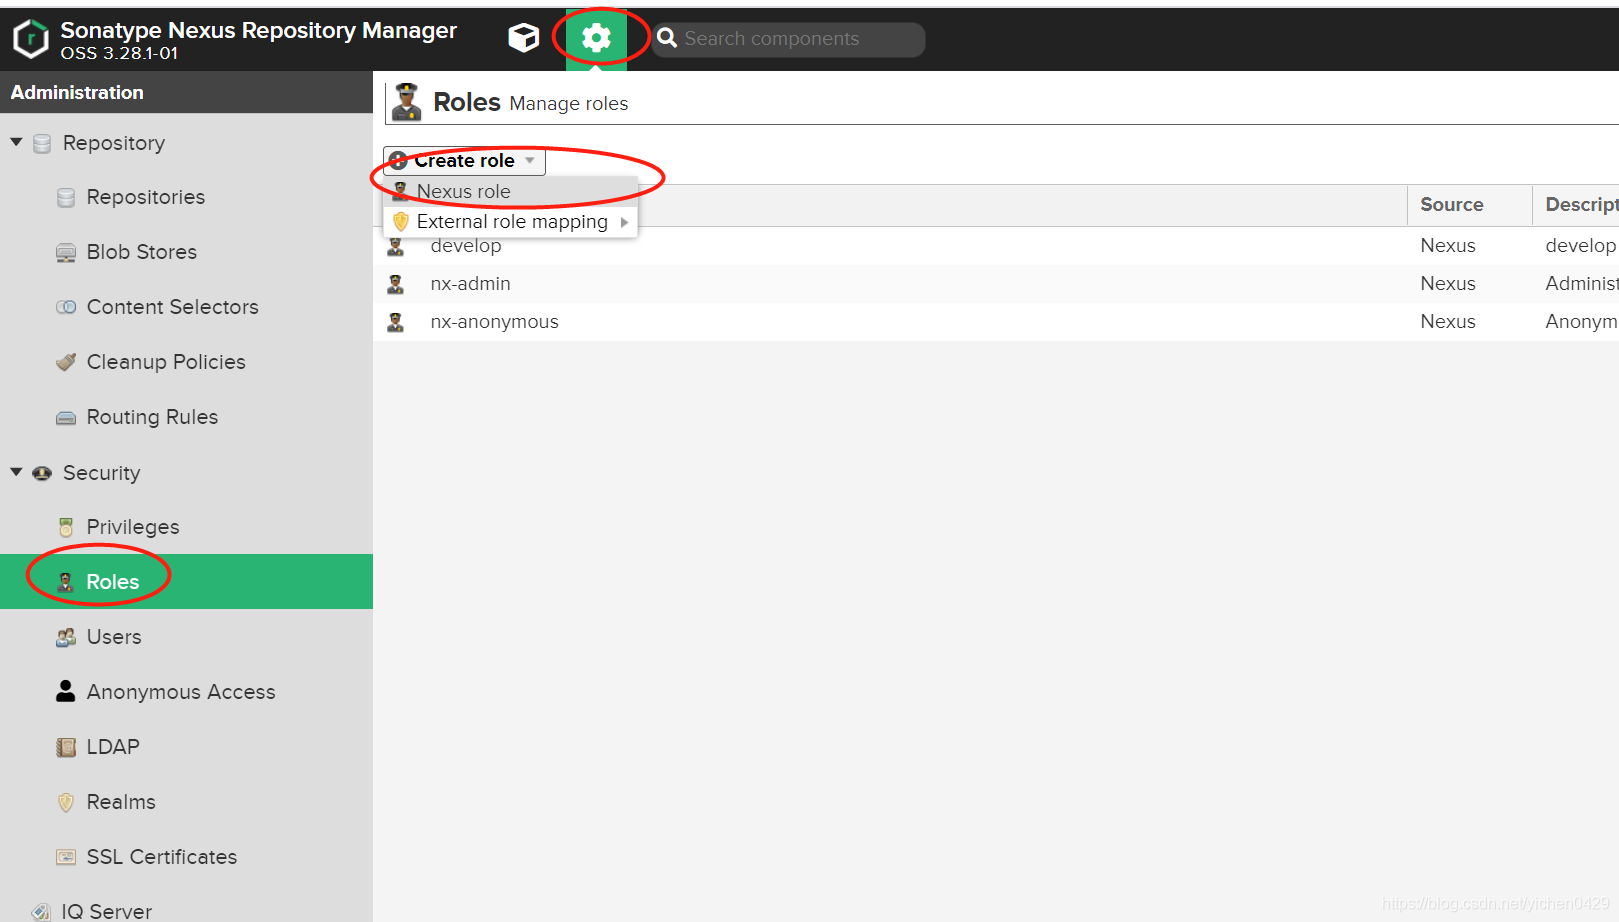This screenshot has height=922, width=1619.
Task: Go to Cleanup Policies
Action: point(166,362)
